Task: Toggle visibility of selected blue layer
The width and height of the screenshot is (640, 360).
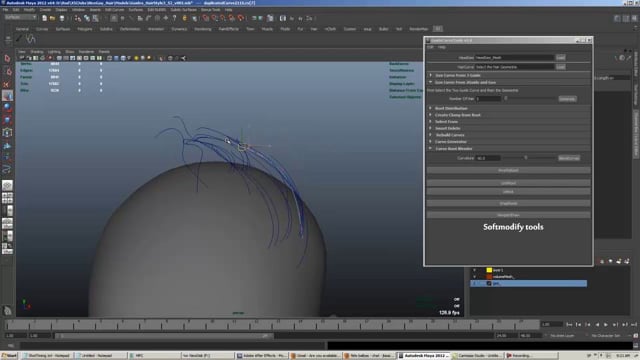Action: 474,283
